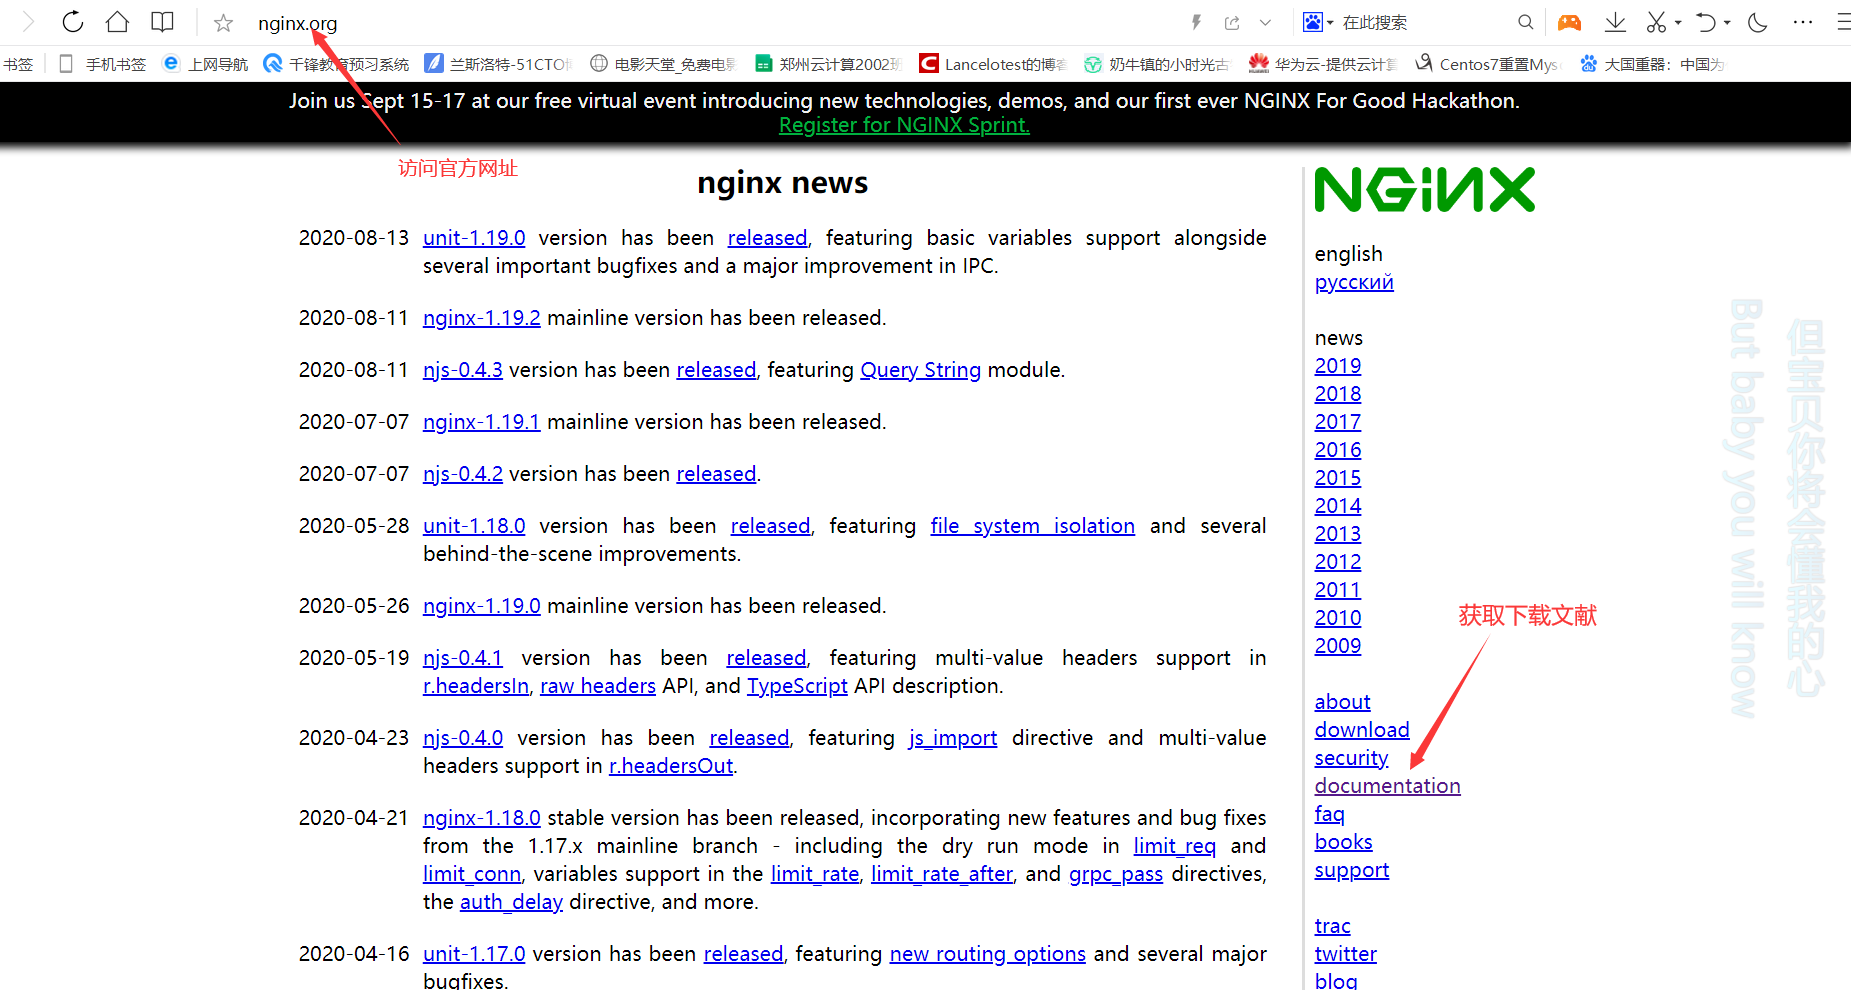Click the nginx-1.18.0 stable link
Screen dimensions: 1851x990
pyautogui.click(x=482, y=818)
